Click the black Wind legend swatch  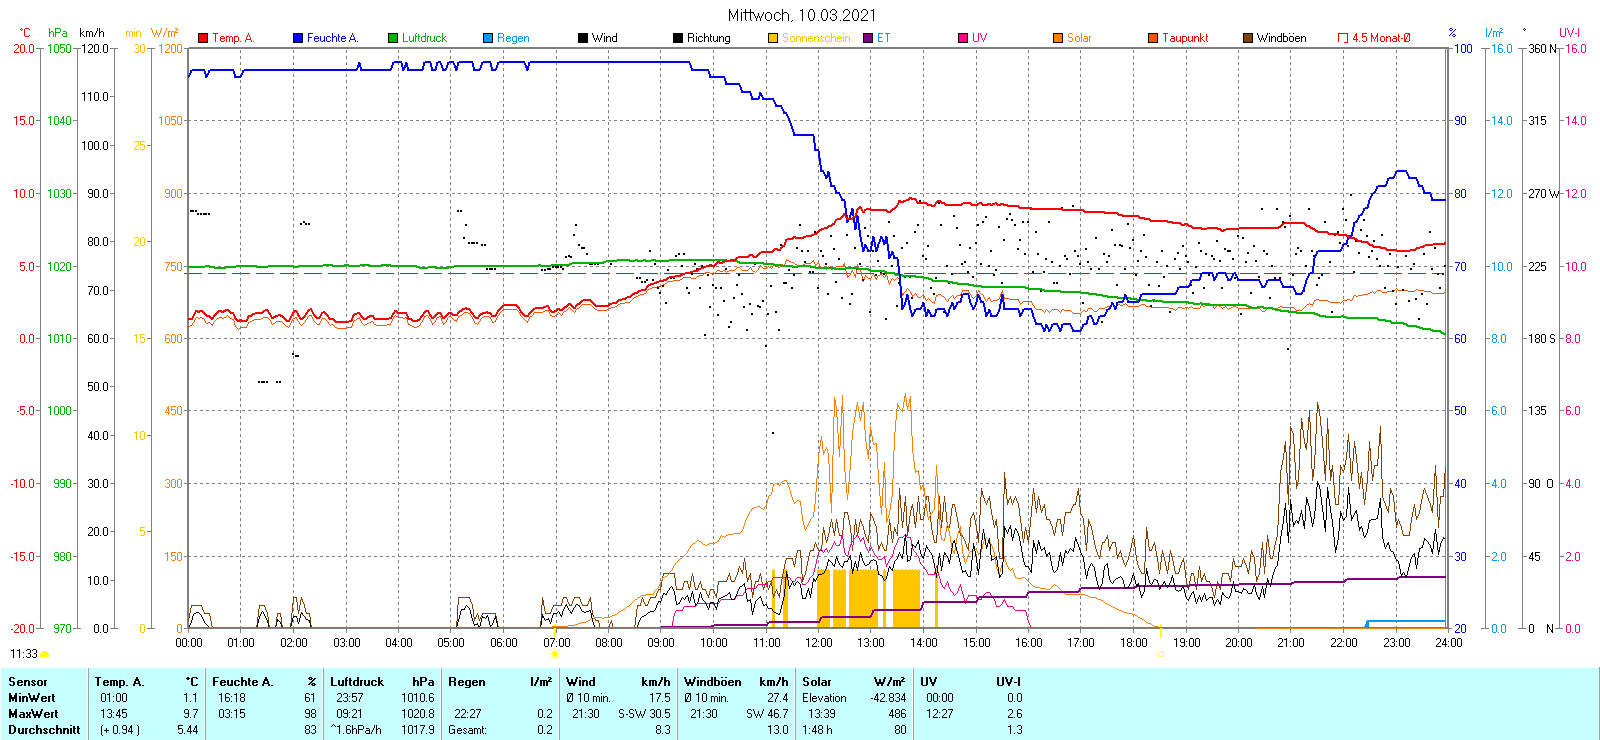click(583, 38)
